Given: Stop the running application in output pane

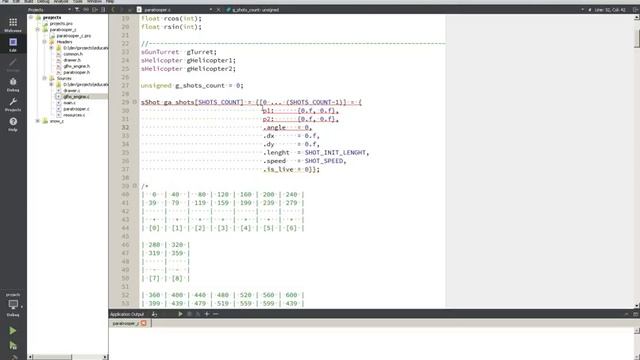Looking at the screenshot, I should coord(189,314).
